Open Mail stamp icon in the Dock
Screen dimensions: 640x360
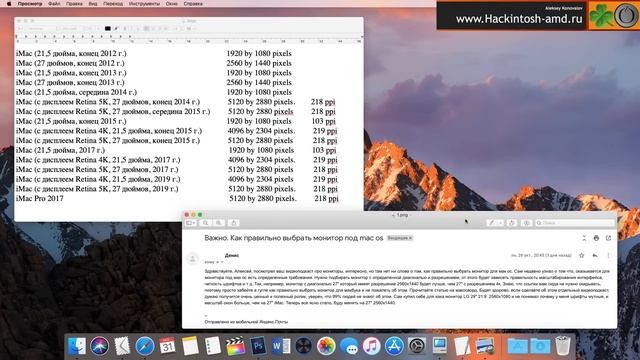tap(122, 346)
